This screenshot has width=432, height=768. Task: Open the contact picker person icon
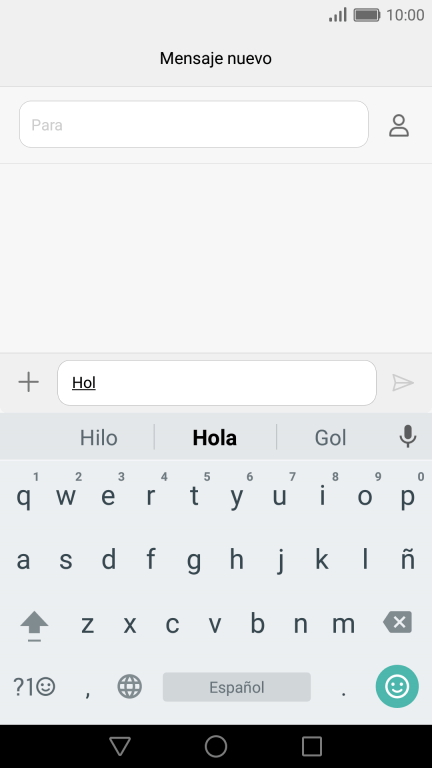pos(399,125)
